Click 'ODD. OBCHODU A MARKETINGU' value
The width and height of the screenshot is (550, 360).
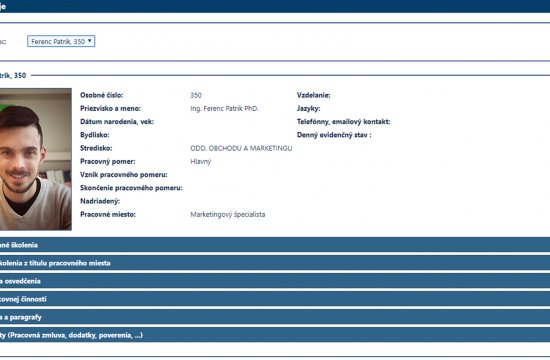[x=241, y=148]
